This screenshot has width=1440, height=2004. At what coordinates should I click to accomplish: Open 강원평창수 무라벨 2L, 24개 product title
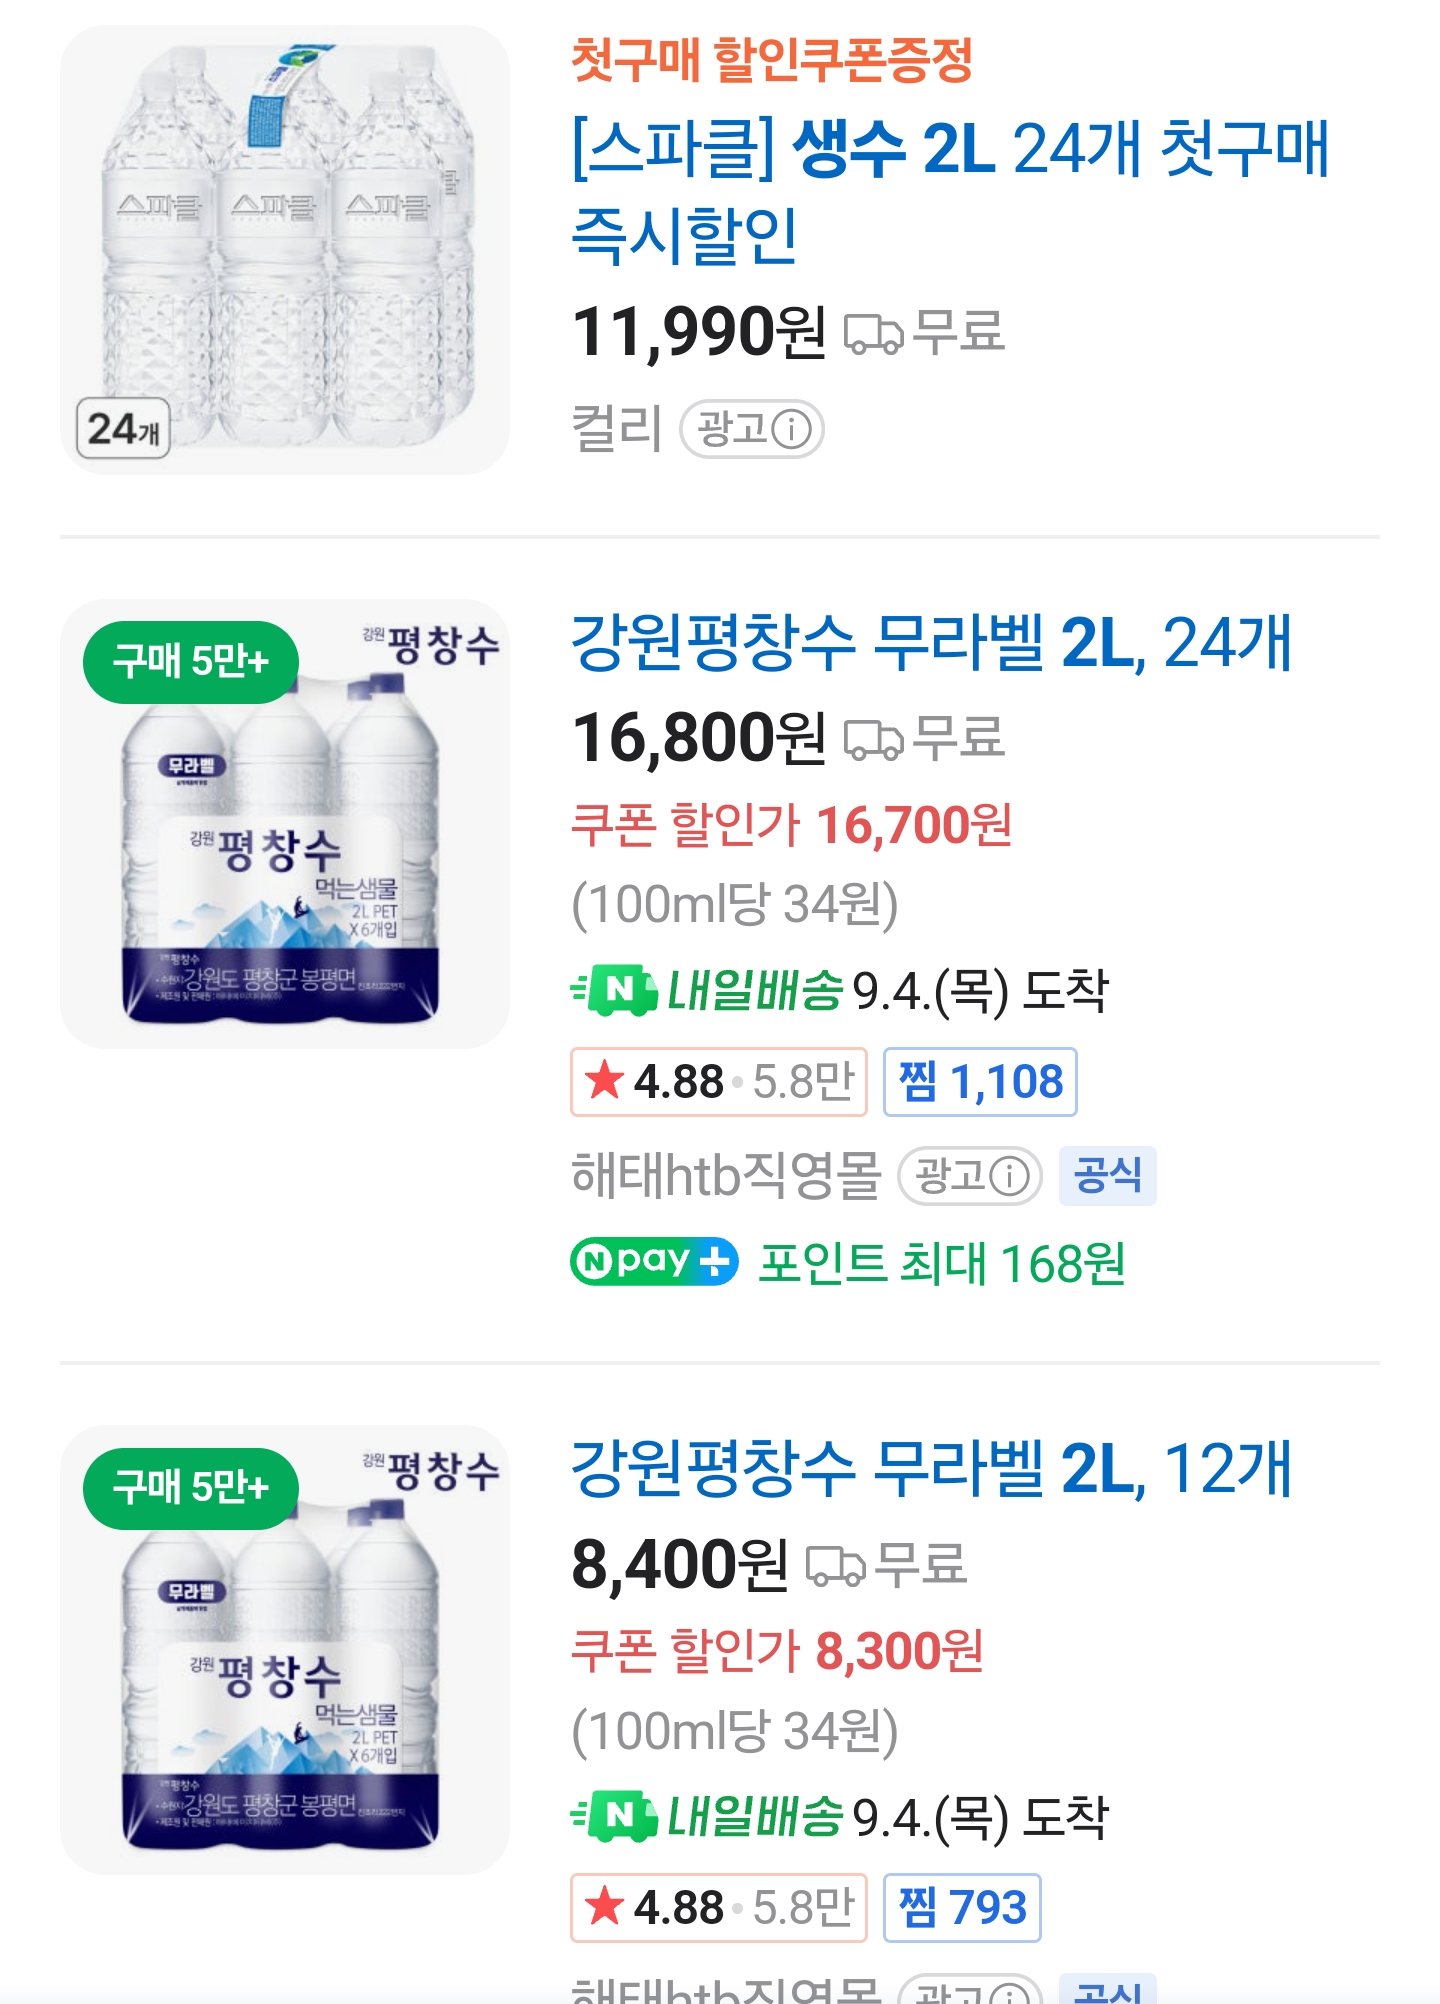tap(930, 642)
